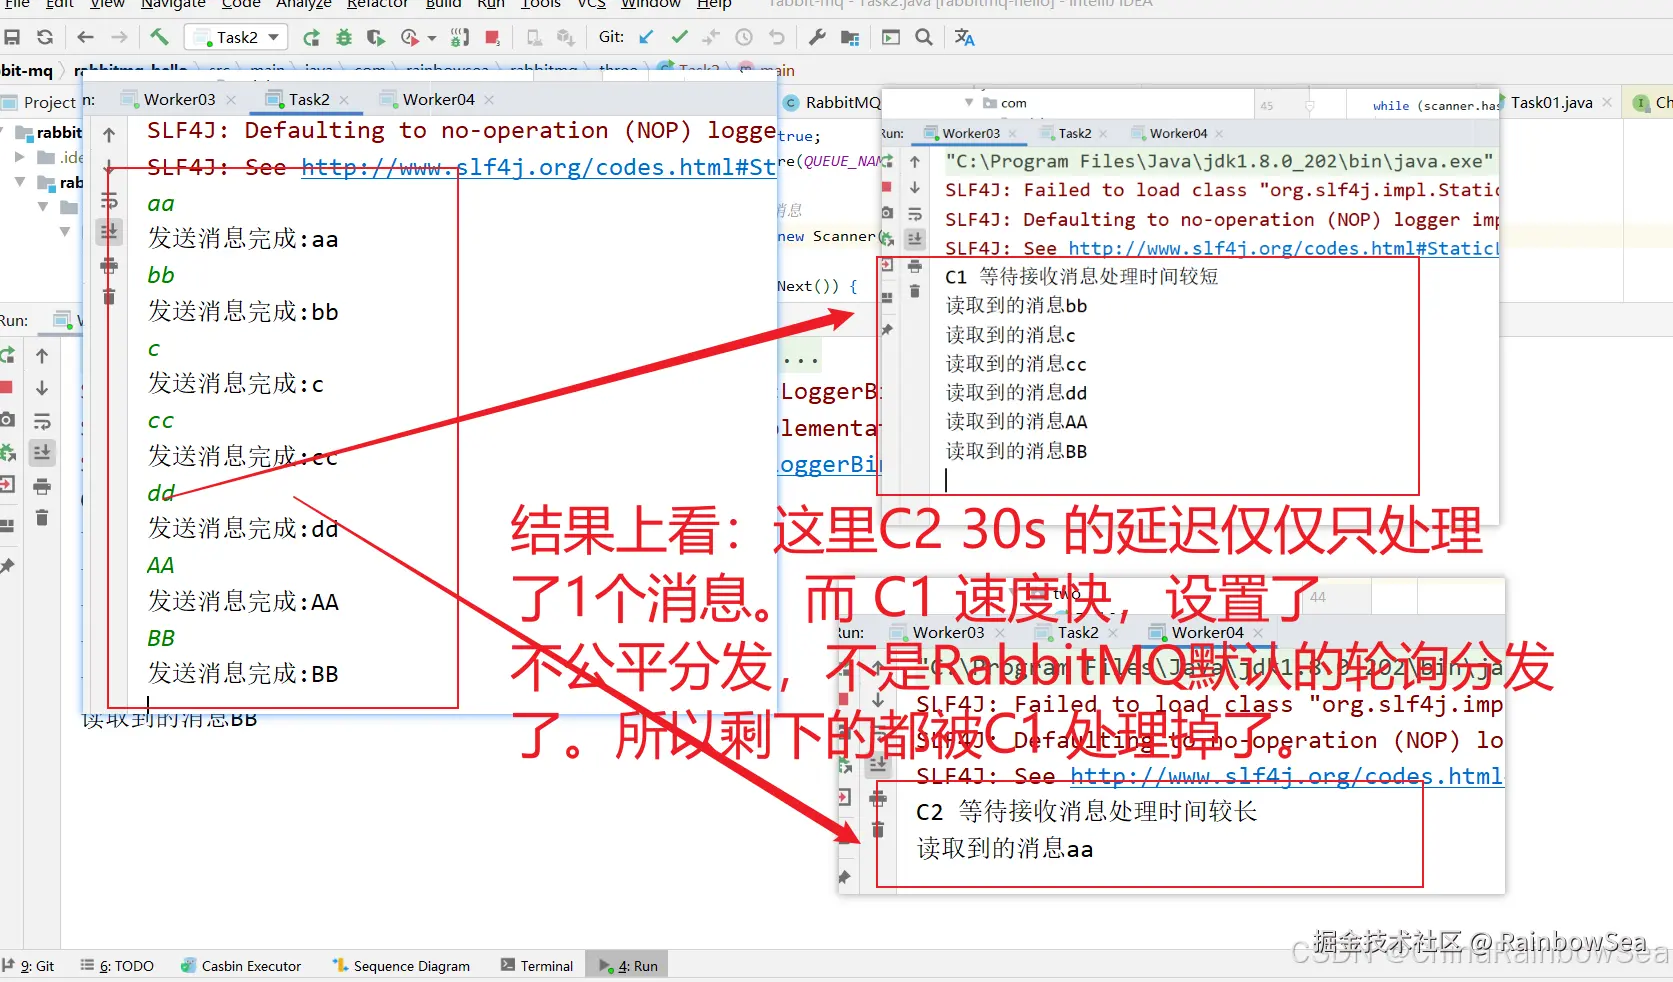This screenshot has width=1673, height=982.
Task: Clear output with the bottom-left Run panel's trash icon
Action: click(42, 518)
